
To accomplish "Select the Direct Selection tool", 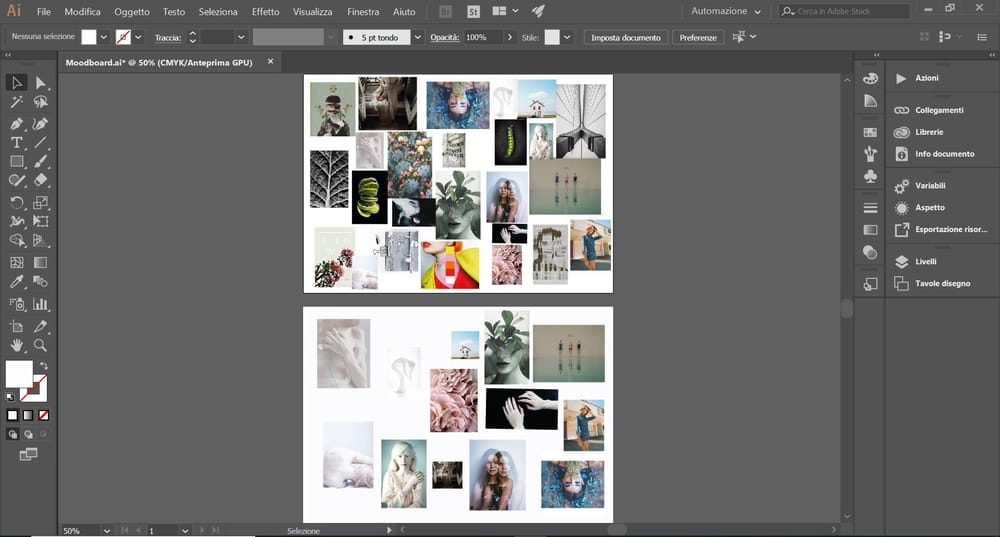I will (40, 82).
